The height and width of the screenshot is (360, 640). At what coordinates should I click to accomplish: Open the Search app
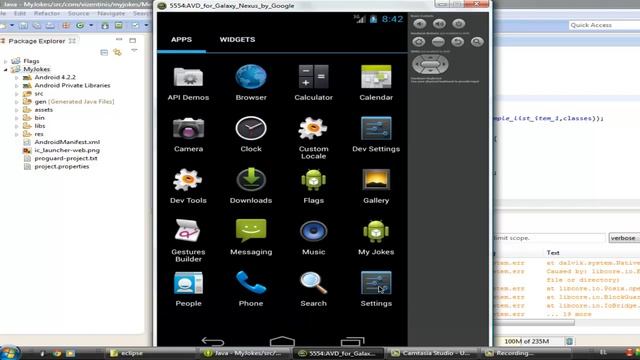[313, 289]
